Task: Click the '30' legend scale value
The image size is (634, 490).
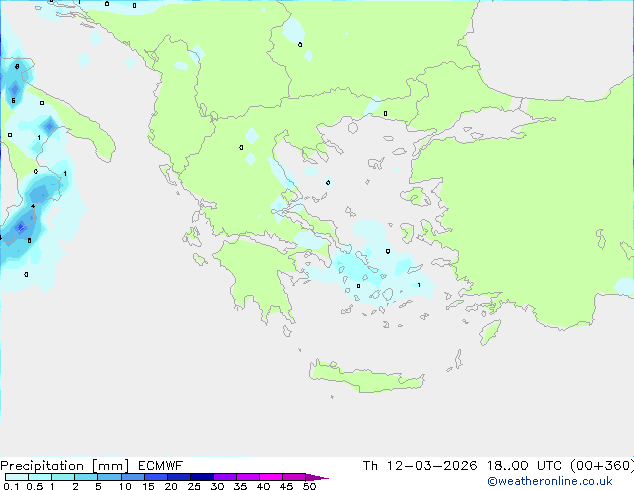Action: [x=217, y=486]
